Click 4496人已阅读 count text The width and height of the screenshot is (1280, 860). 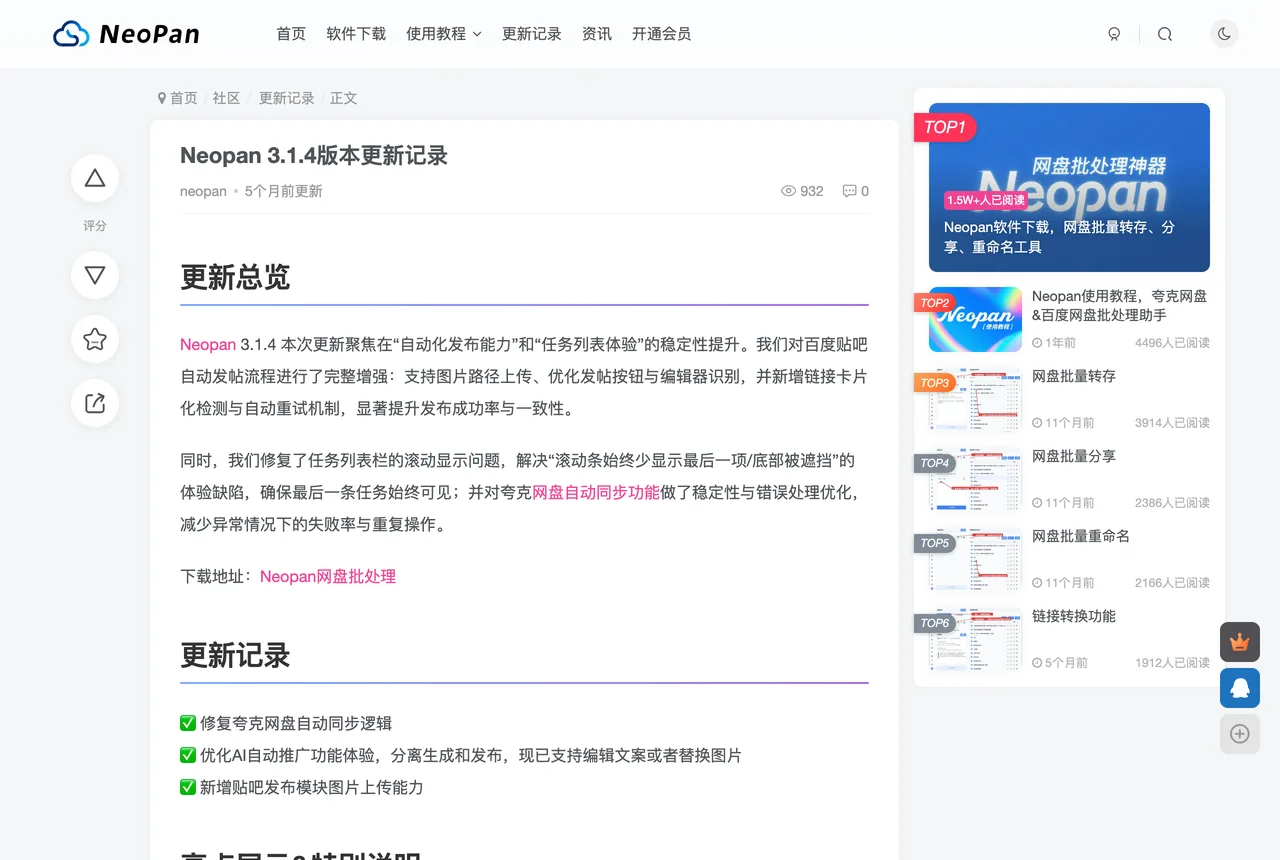coord(1172,343)
